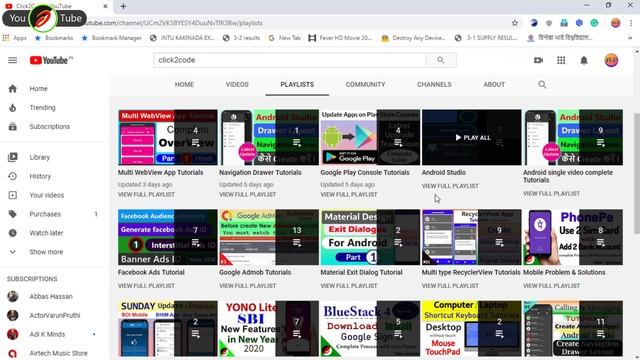
Task: Open the notifications bell
Action: pos(584,60)
